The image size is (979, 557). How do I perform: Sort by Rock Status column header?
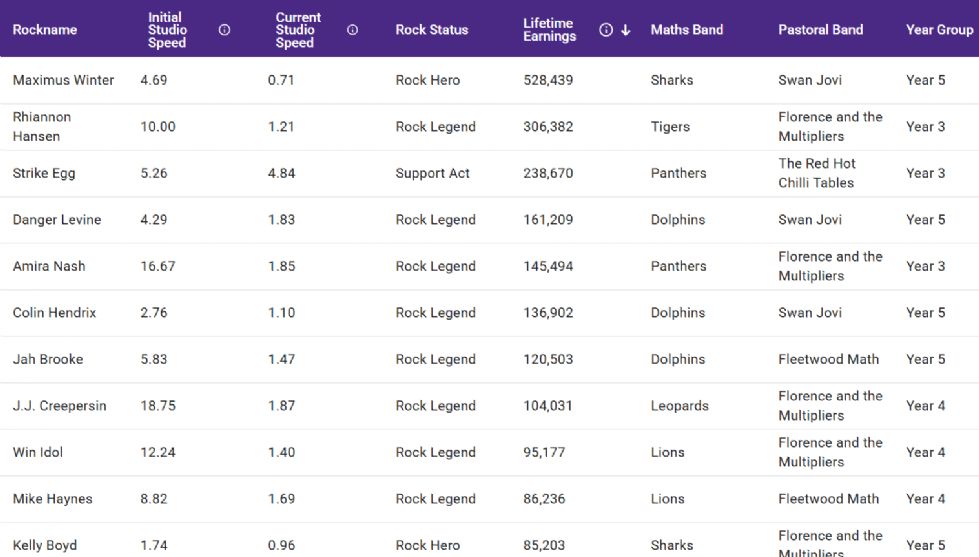pos(431,30)
